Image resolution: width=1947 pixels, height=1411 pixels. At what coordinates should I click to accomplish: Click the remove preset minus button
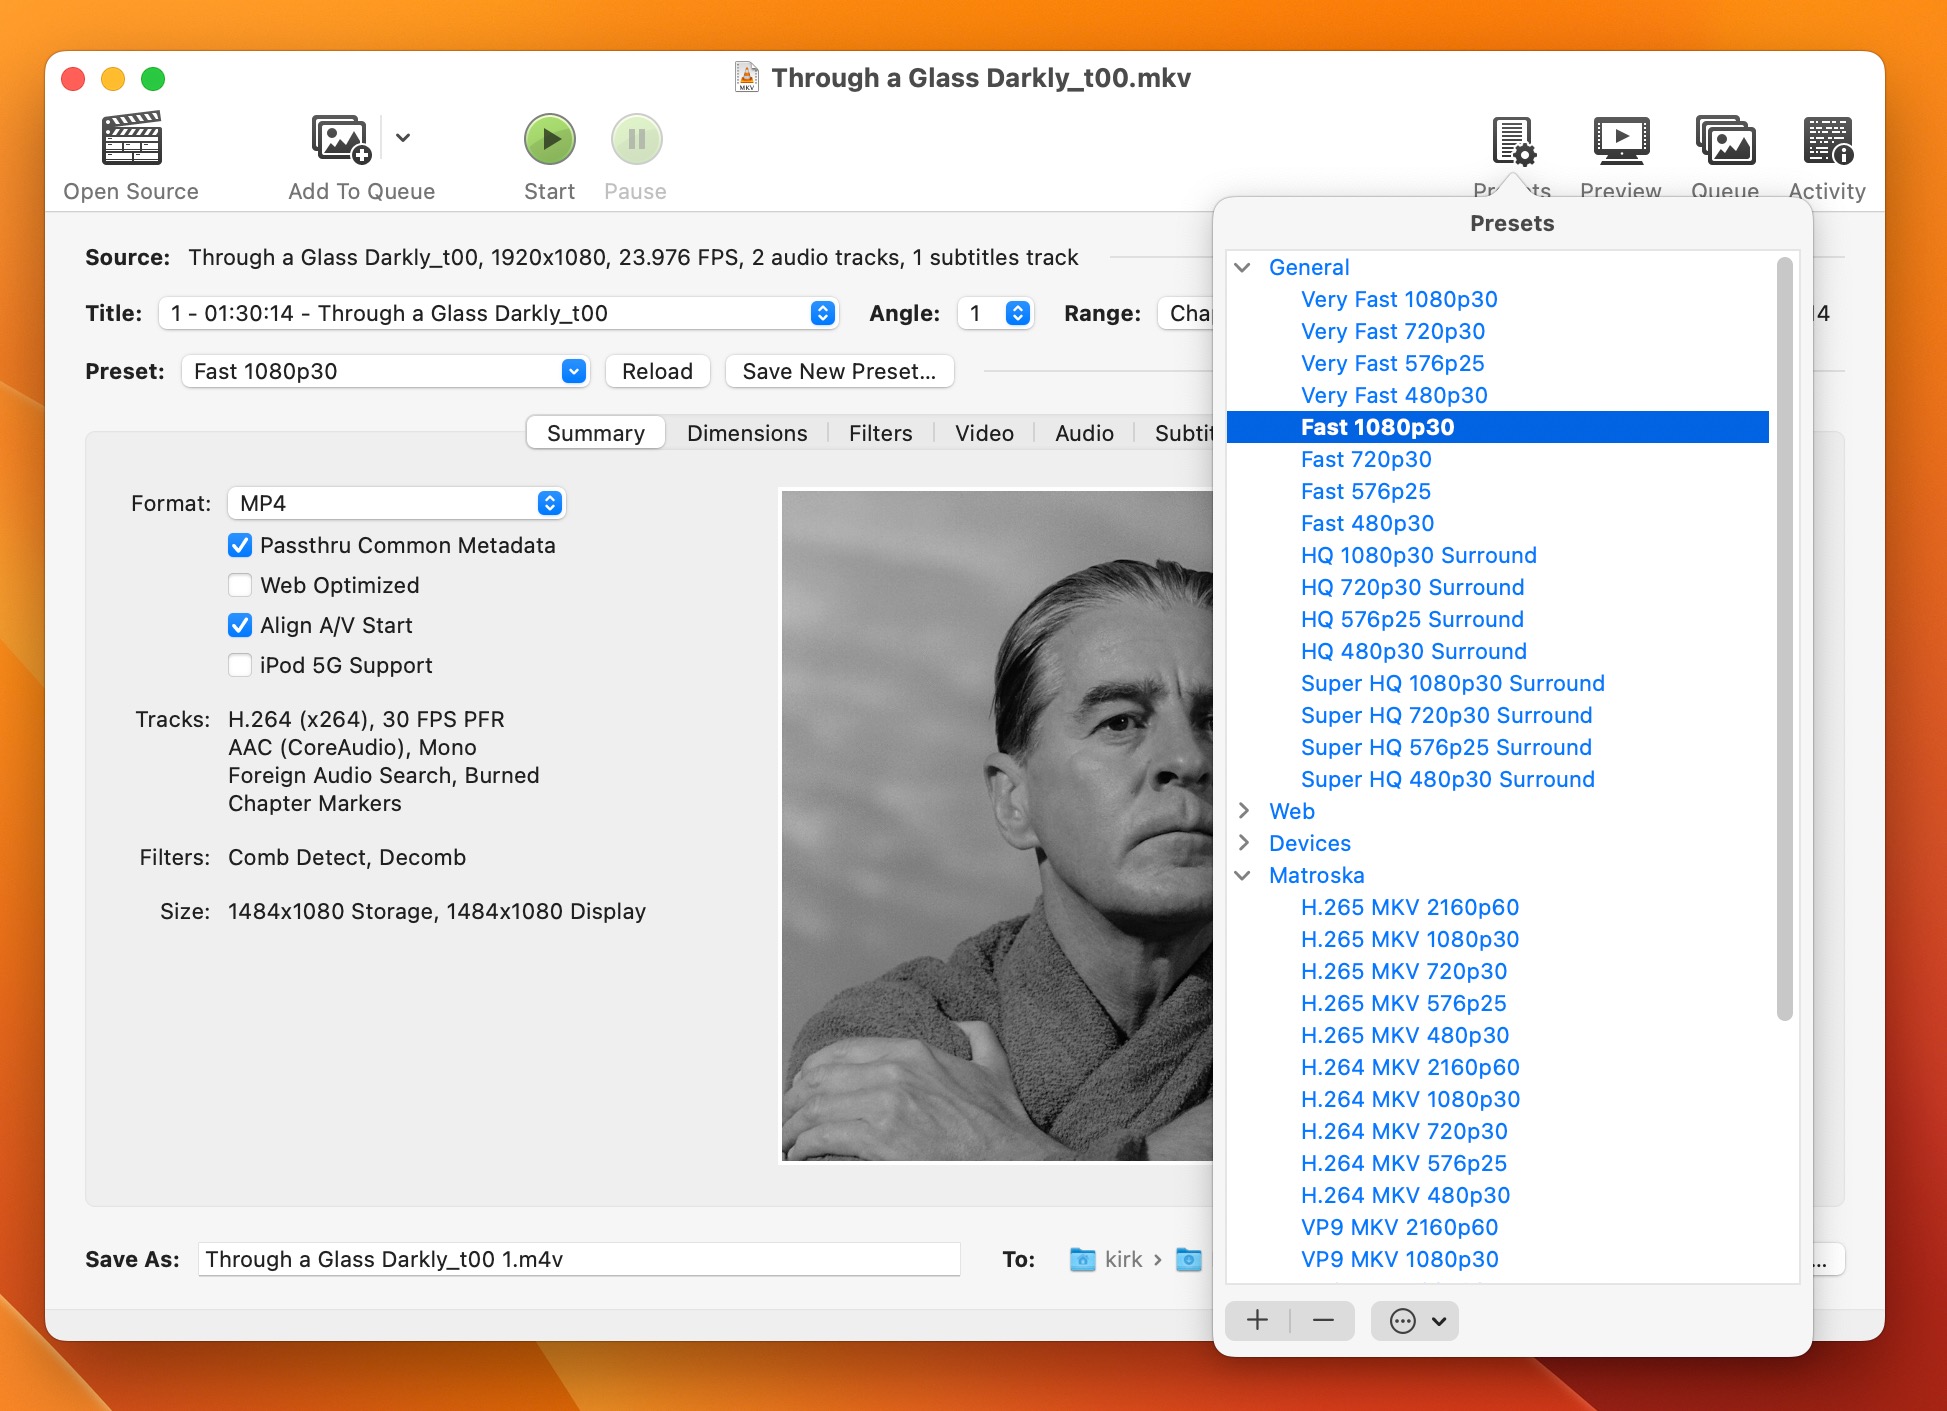tap(1323, 1320)
